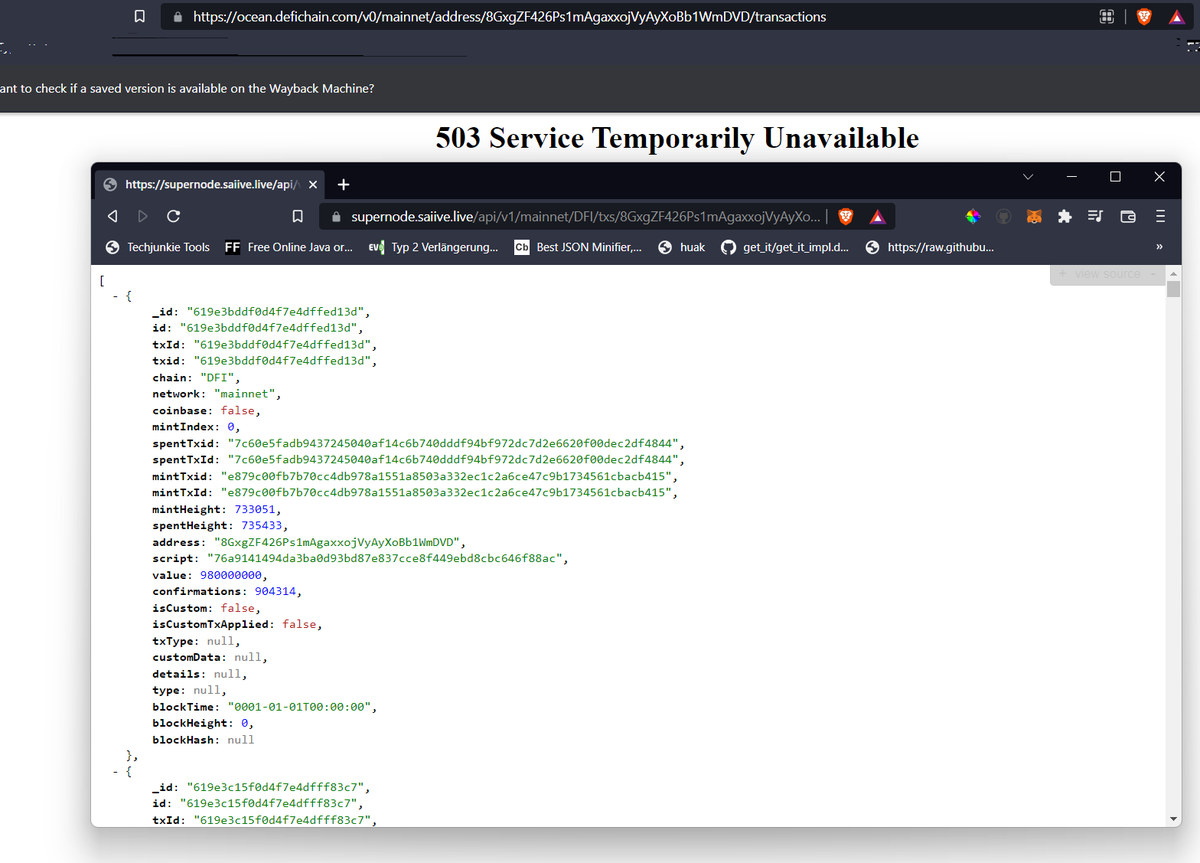Bookmark the supernode.saiive.live page
Viewport: 1200px width, 863px height.
coord(297,216)
